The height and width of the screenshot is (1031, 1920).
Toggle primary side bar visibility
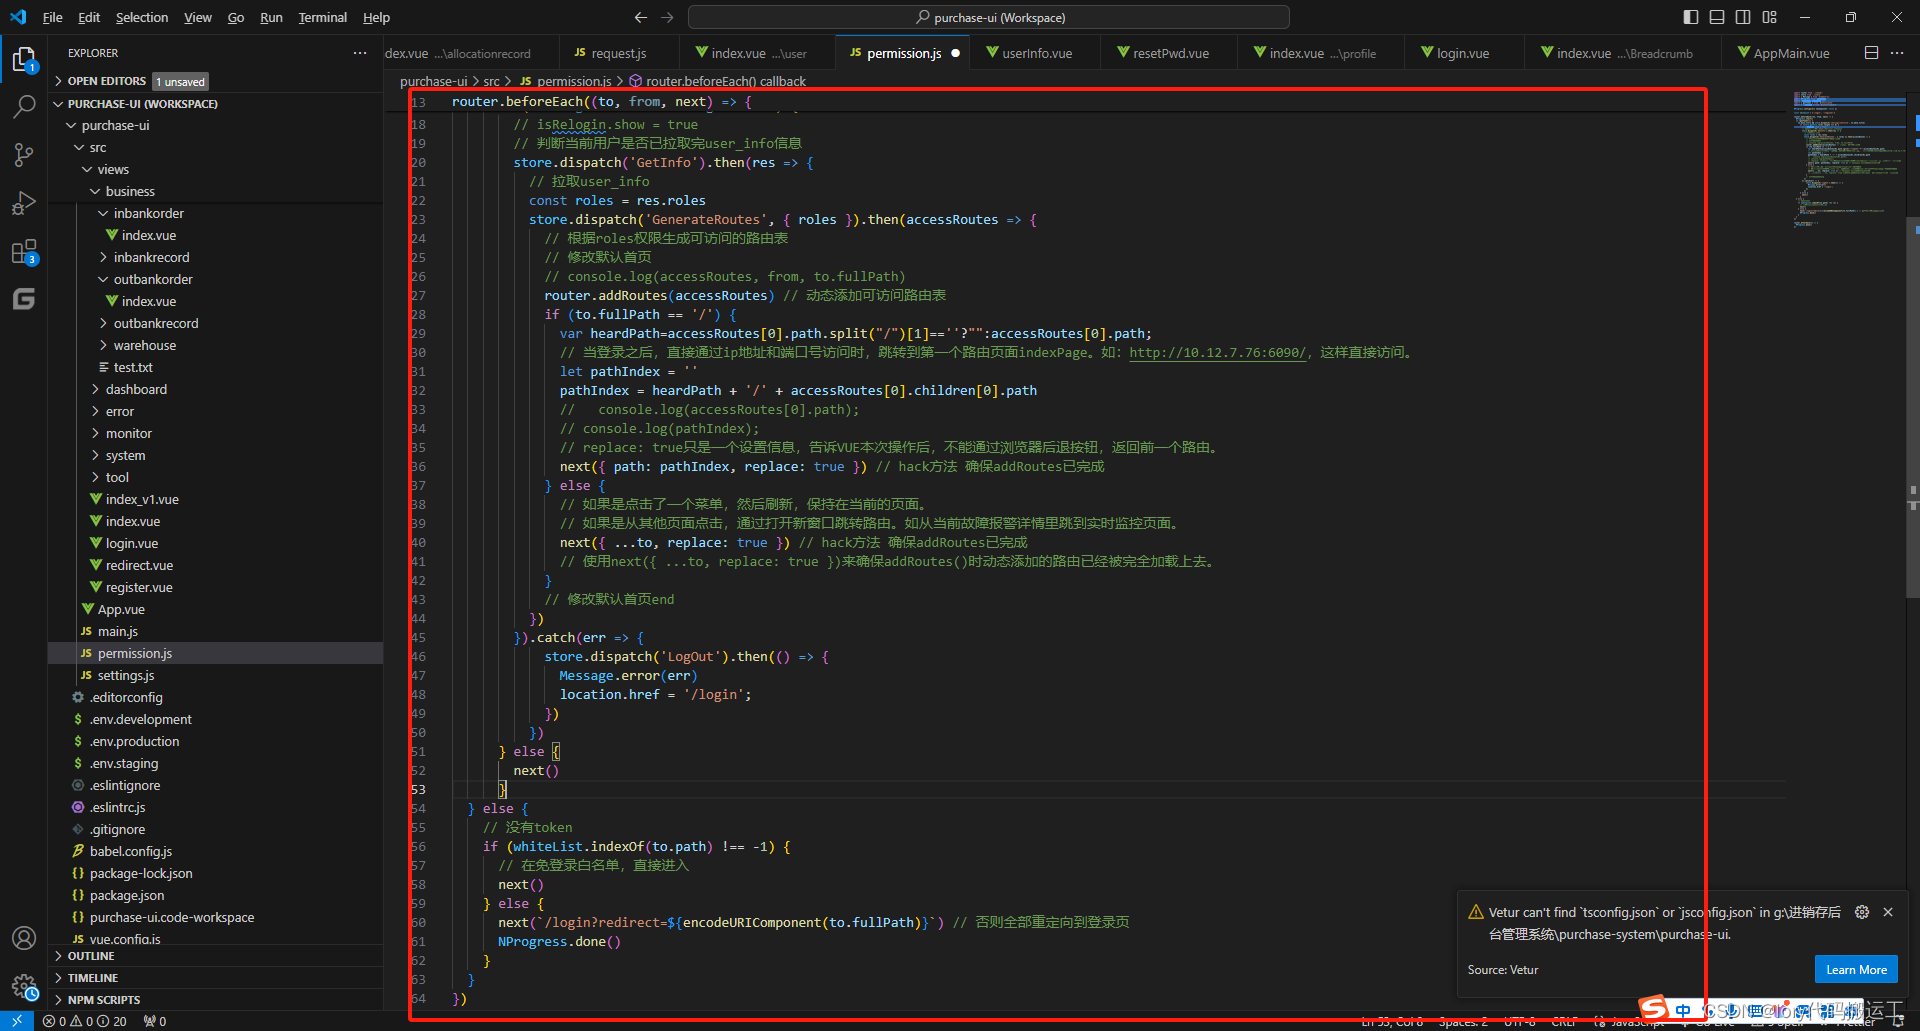[x=1691, y=17]
